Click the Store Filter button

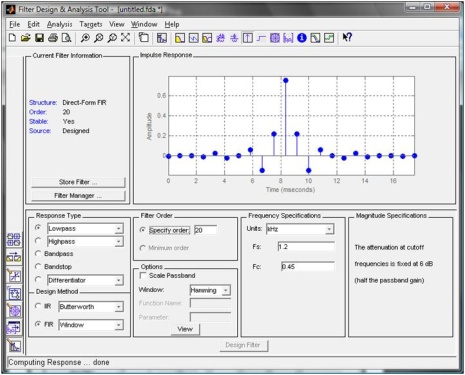tap(78, 182)
